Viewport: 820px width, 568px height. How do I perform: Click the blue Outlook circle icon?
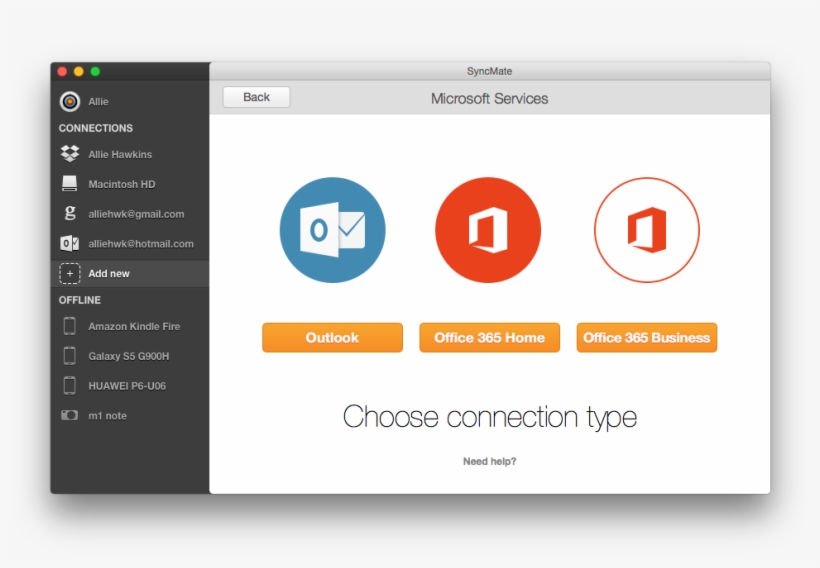coord(333,230)
